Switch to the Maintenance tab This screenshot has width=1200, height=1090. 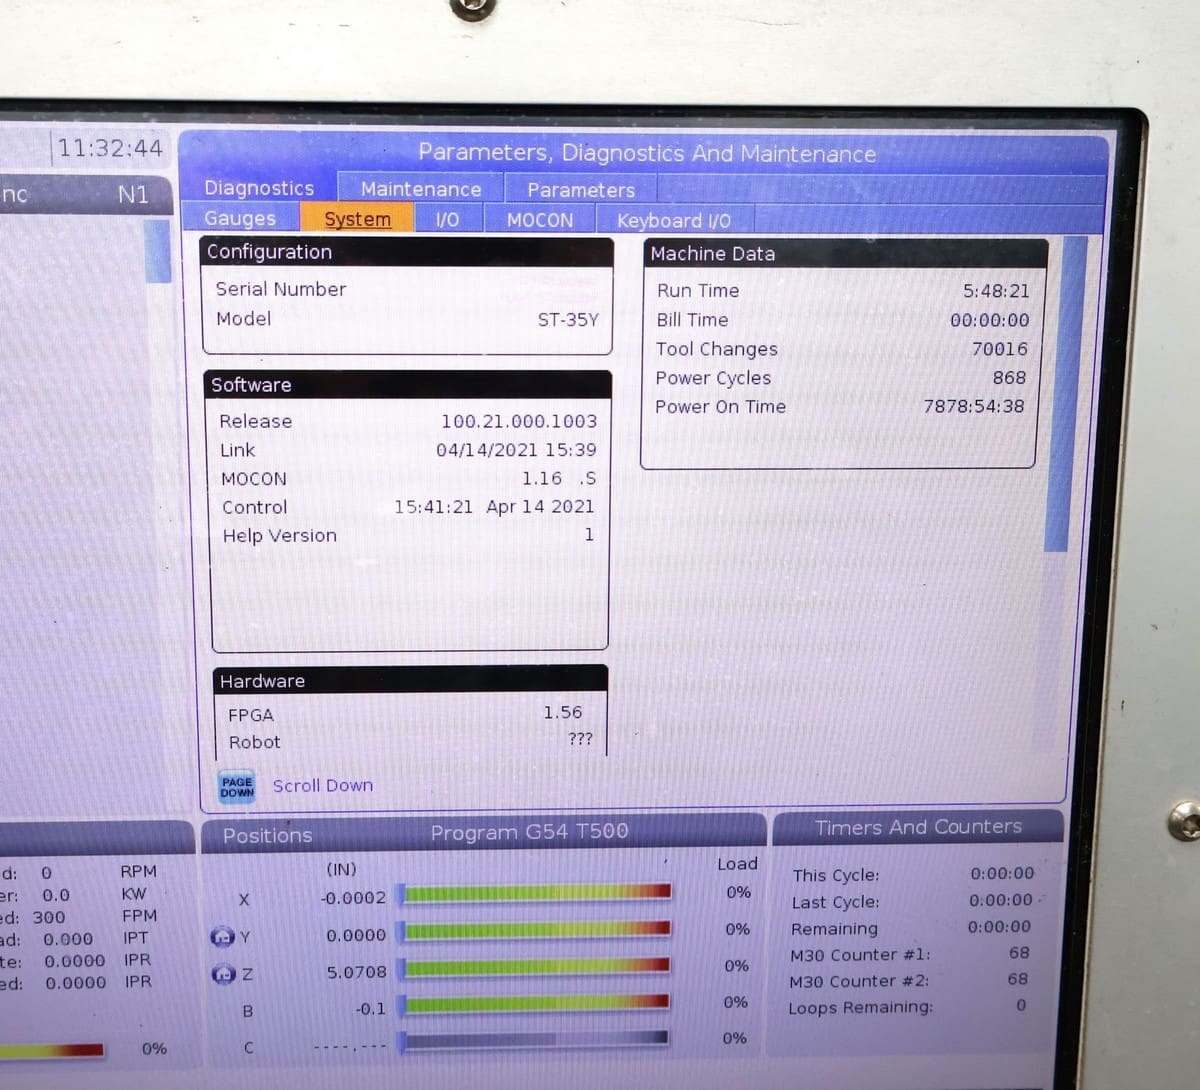point(420,189)
